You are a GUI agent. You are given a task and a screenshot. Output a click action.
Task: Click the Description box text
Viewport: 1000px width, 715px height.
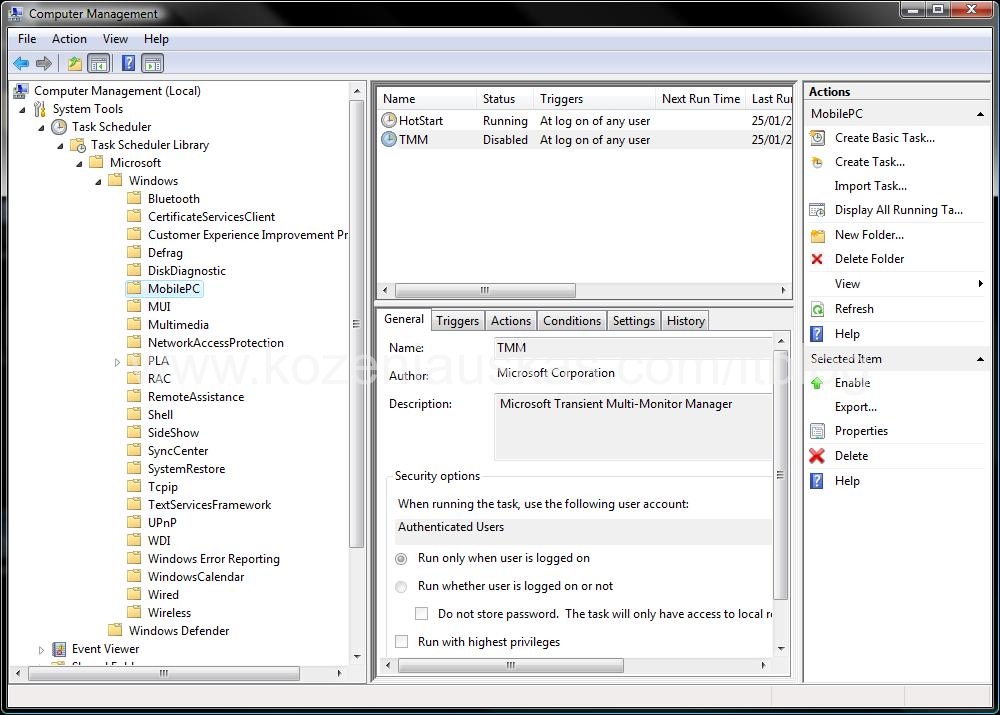[616, 404]
